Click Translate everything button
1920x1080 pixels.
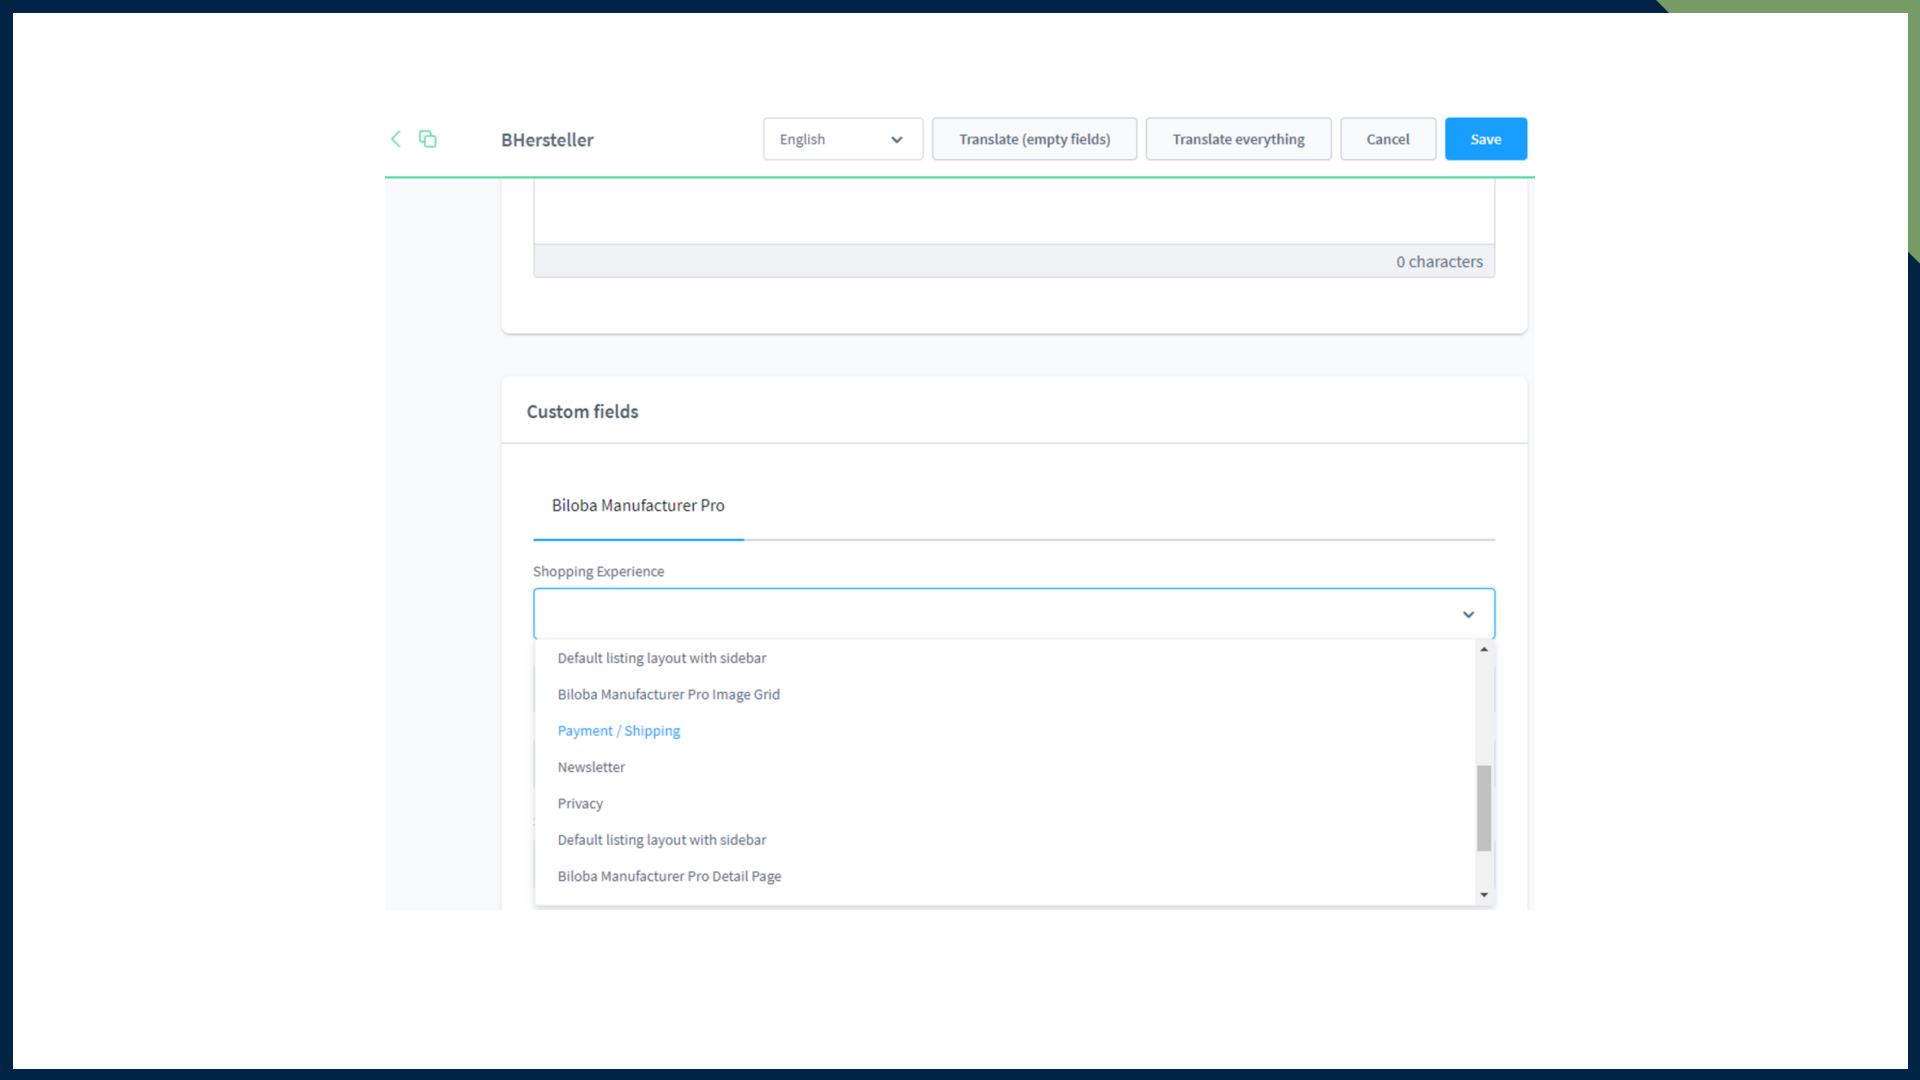[x=1238, y=139]
